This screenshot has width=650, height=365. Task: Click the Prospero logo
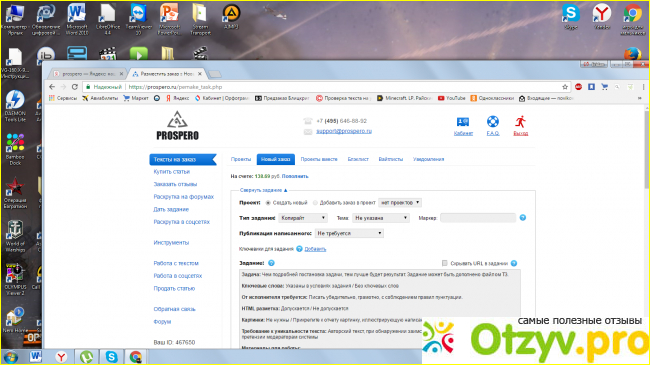tap(177, 126)
